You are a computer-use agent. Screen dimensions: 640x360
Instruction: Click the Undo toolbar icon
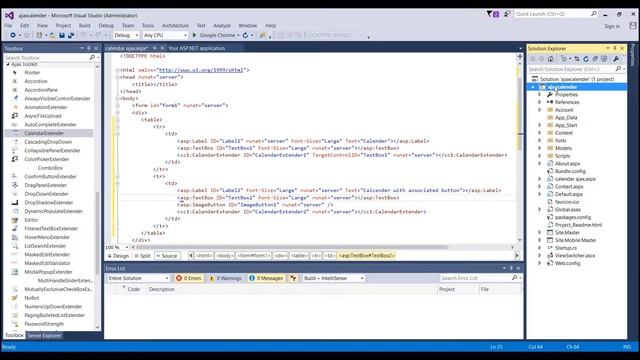(x=83, y=36)
